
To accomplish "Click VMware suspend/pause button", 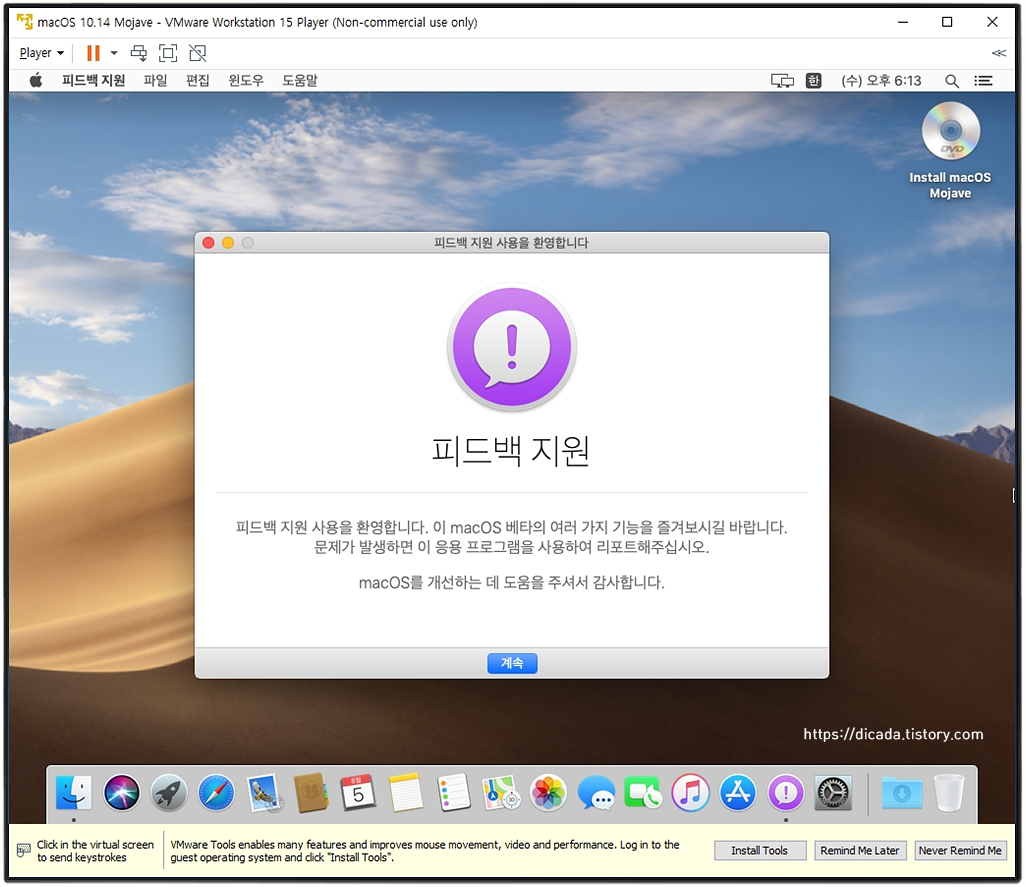I will (x=94, y=53).
